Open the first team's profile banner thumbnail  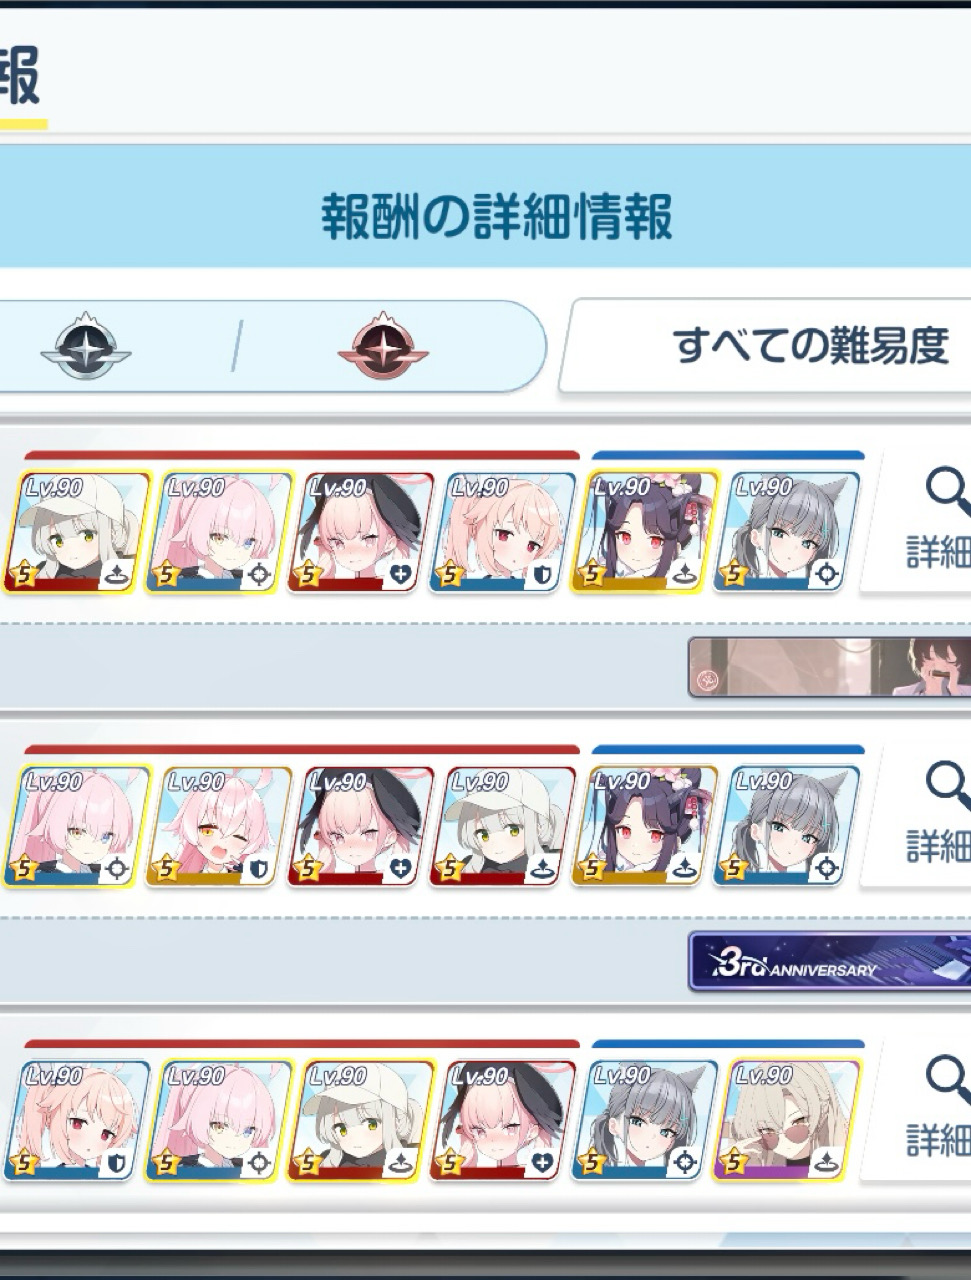(x=829, y=667)
